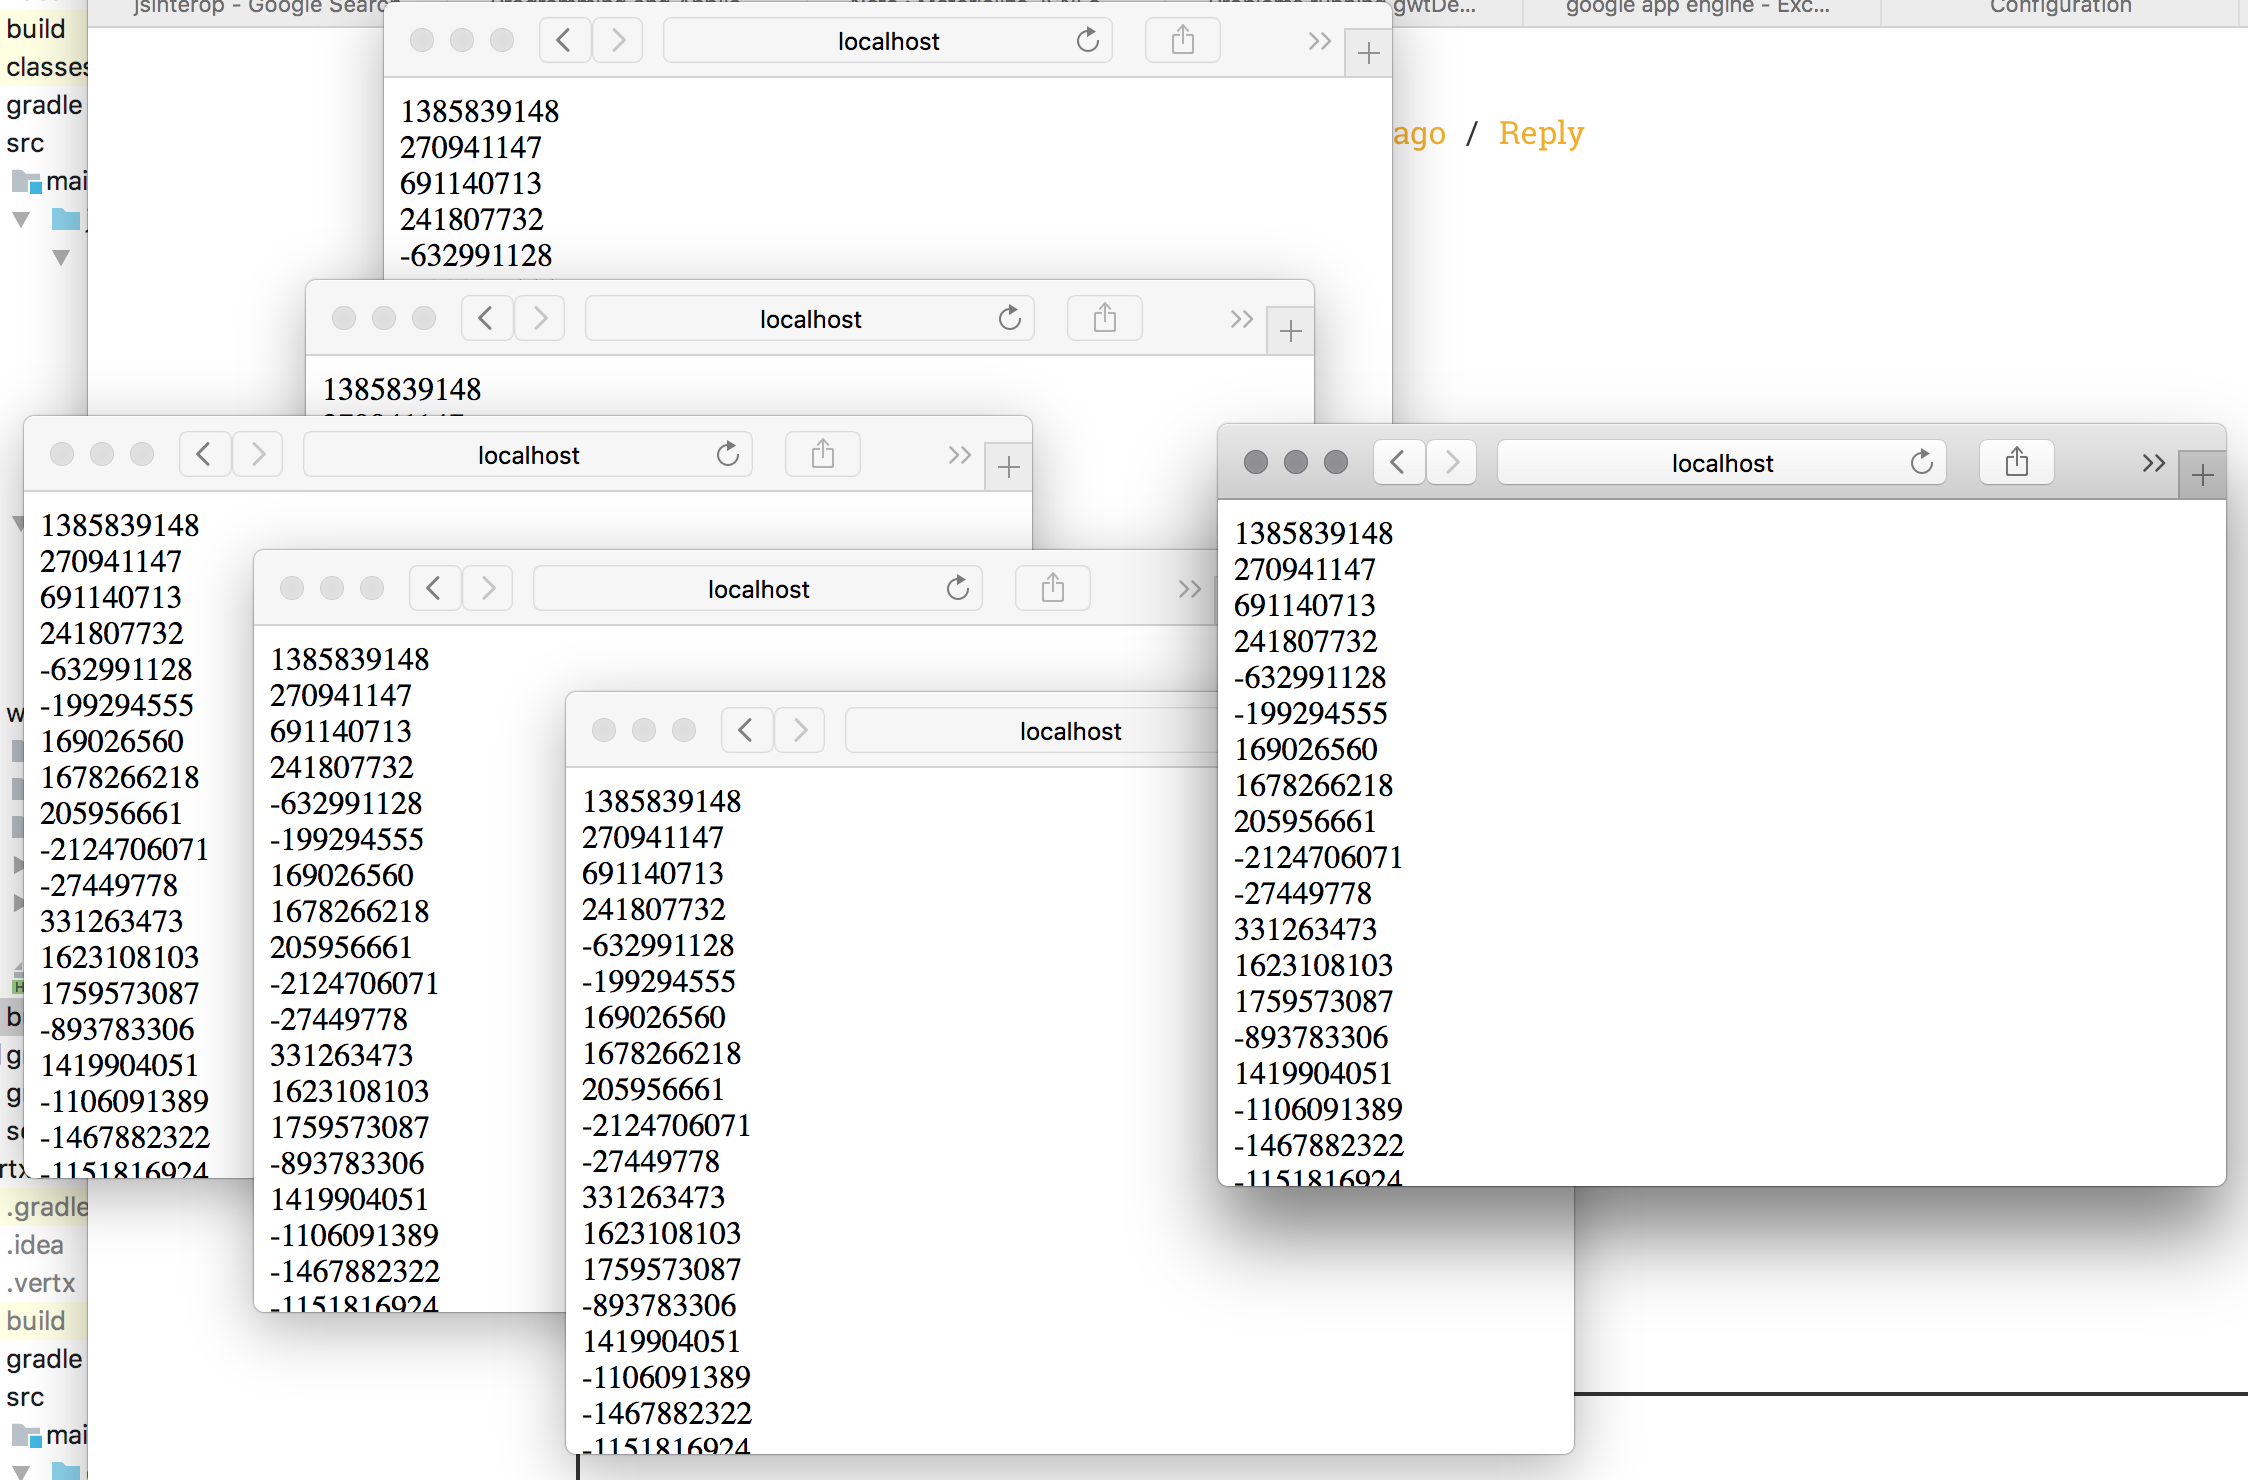2248x1480 pixels.
Task: Reload page in the topmost center Safari window
Action: pos(1087,41)
